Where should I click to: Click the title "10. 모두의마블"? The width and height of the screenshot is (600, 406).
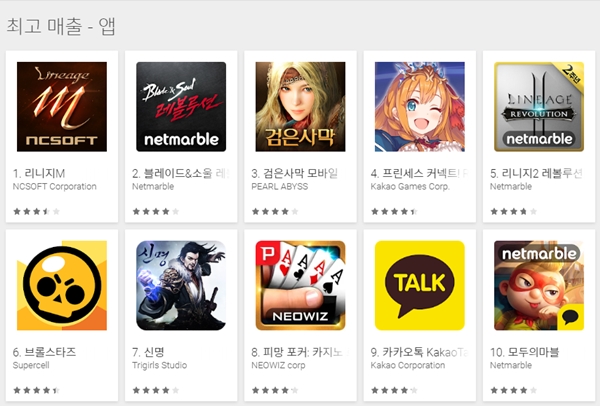coord(525,352)
